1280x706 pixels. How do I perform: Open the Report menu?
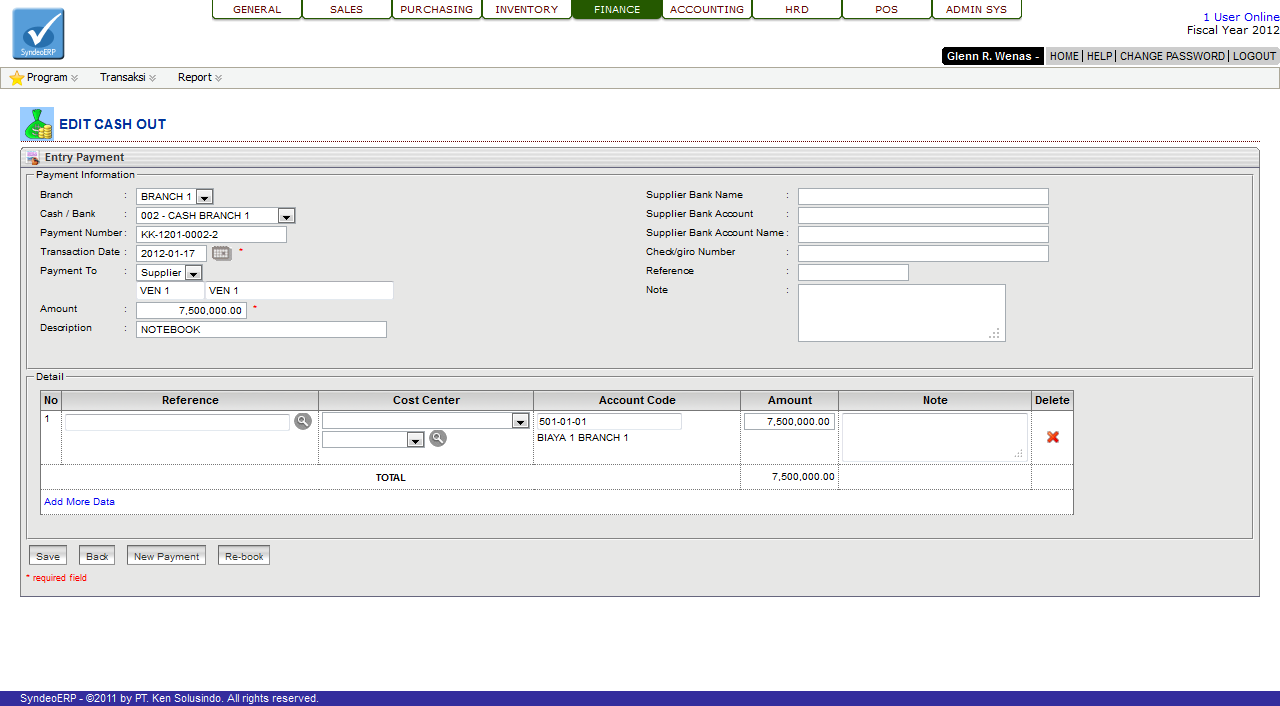point(199,78)
